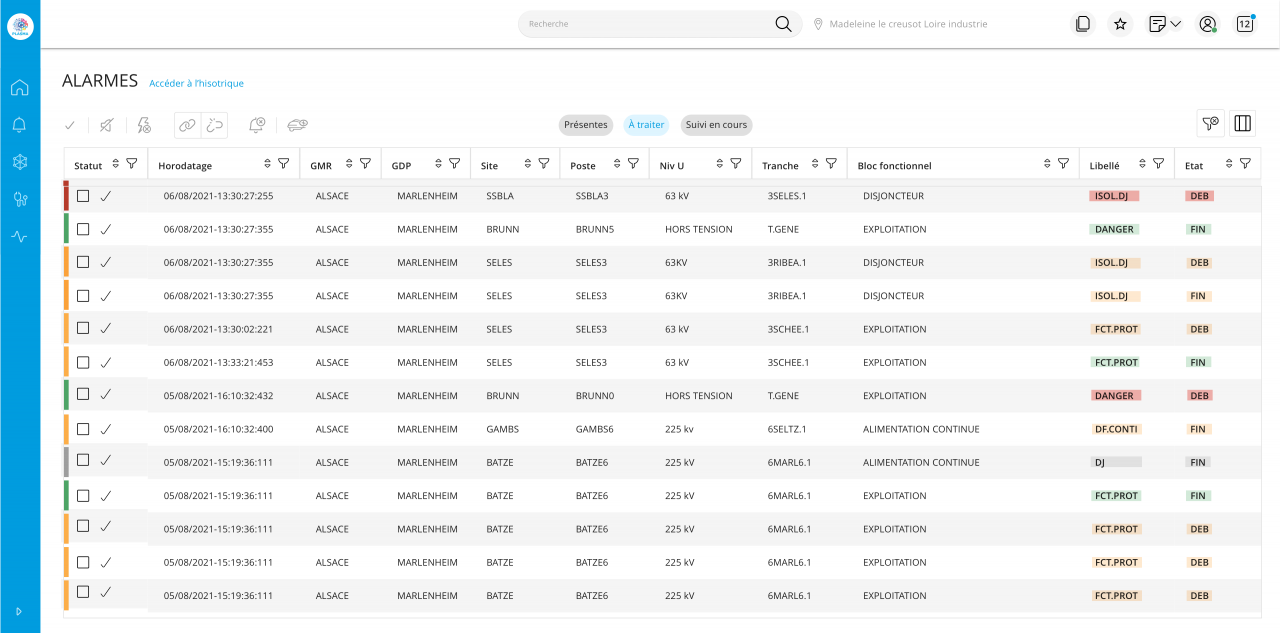
Task: Check the box for the SSBLA3 alarm row
Action: 83,196
